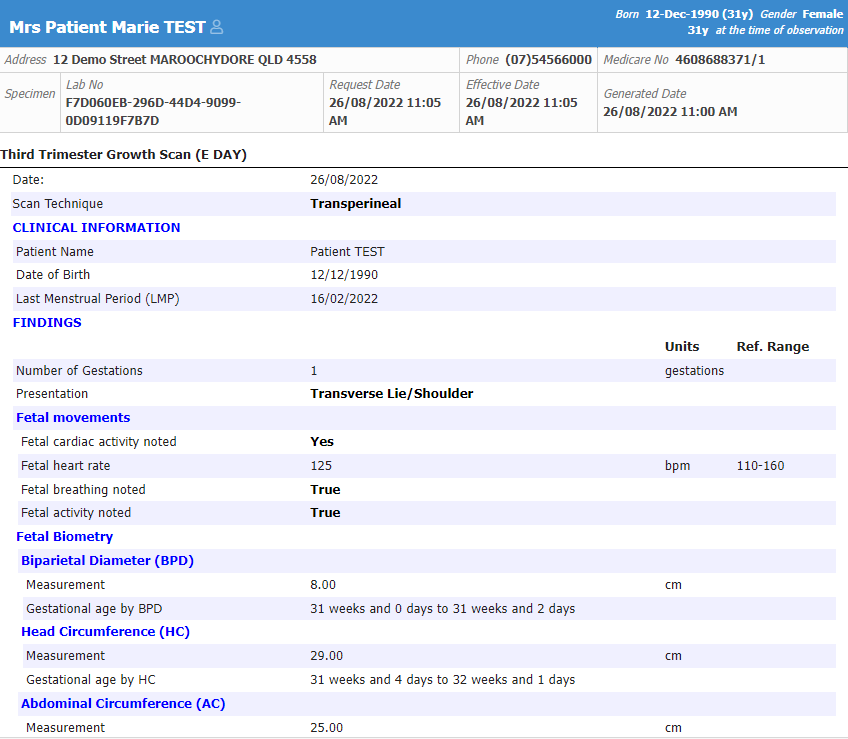This screenshot has width=848, height=739.
Task: Select Presentation value 'Transverse Lie/Shoulder'
Action: coord(392,393)
